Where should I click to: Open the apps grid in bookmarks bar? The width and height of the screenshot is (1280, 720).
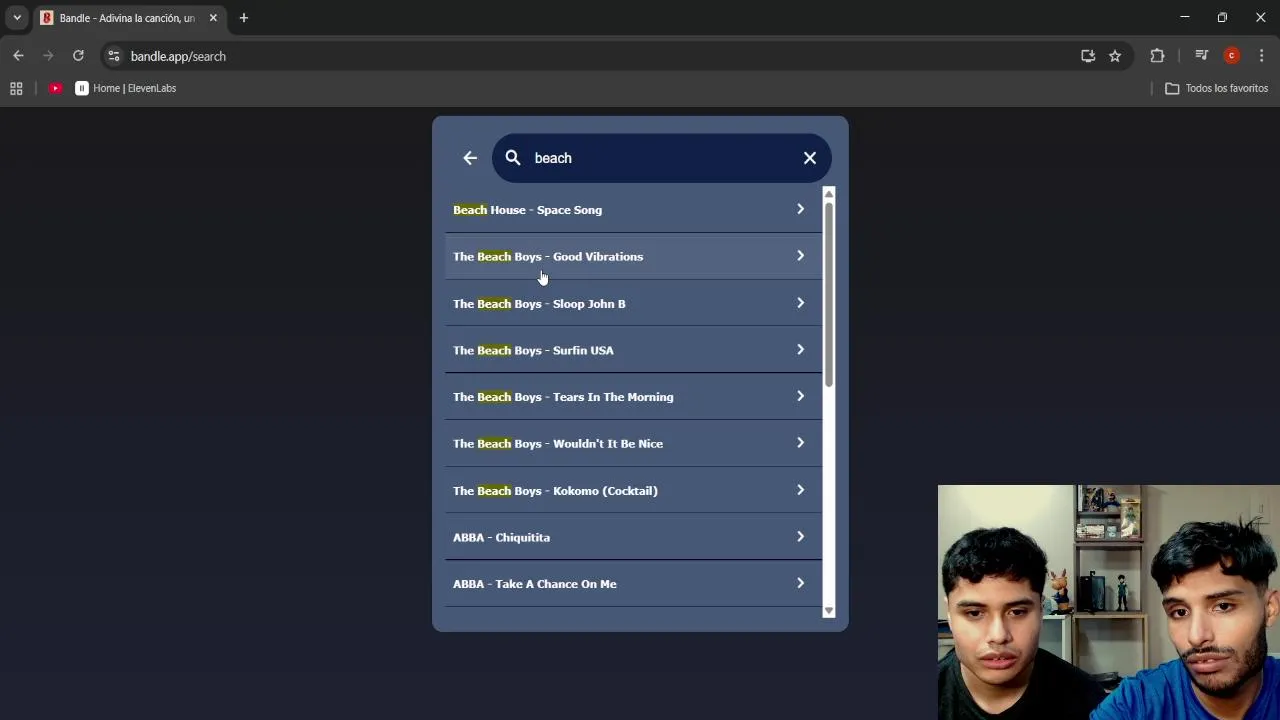[x=16, y=88]
